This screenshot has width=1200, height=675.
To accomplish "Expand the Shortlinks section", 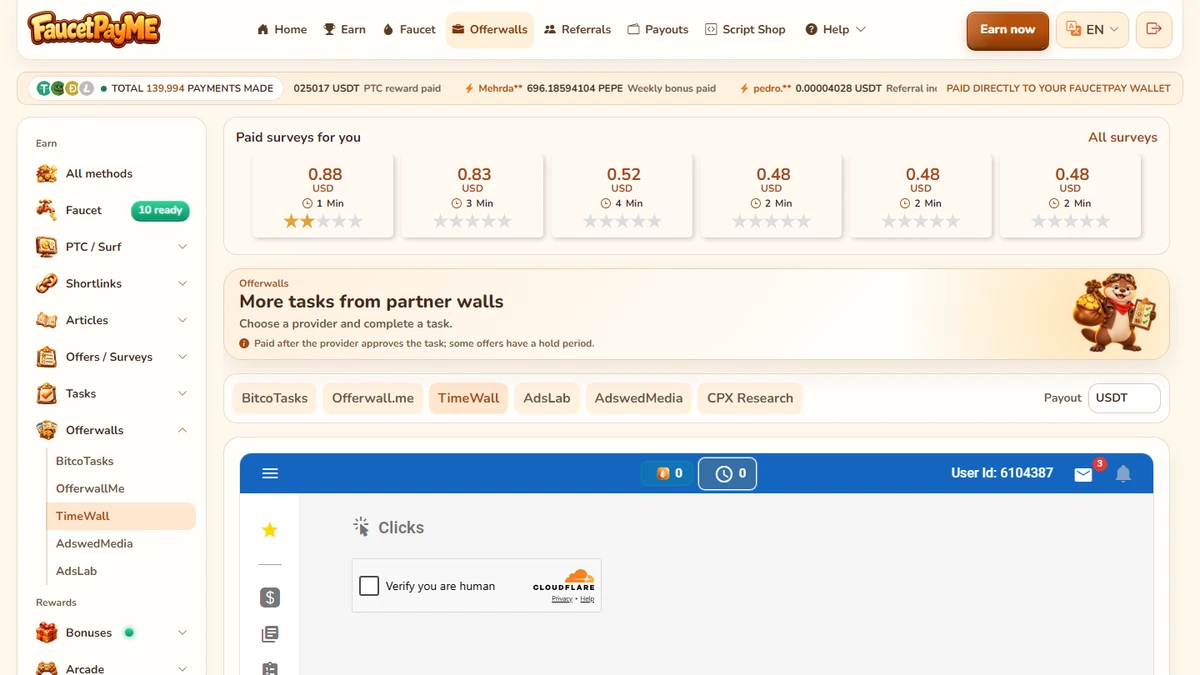I will click(182, 284).
